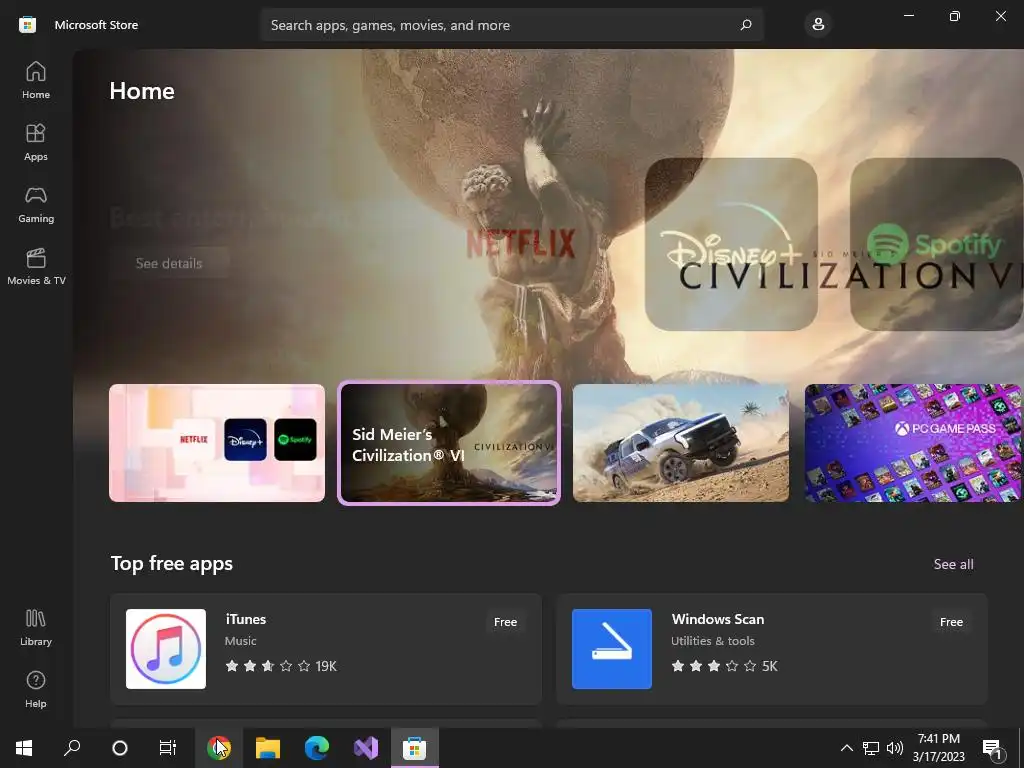1024x768 pixels.
Task: Open the Help page
Action: 36,690
